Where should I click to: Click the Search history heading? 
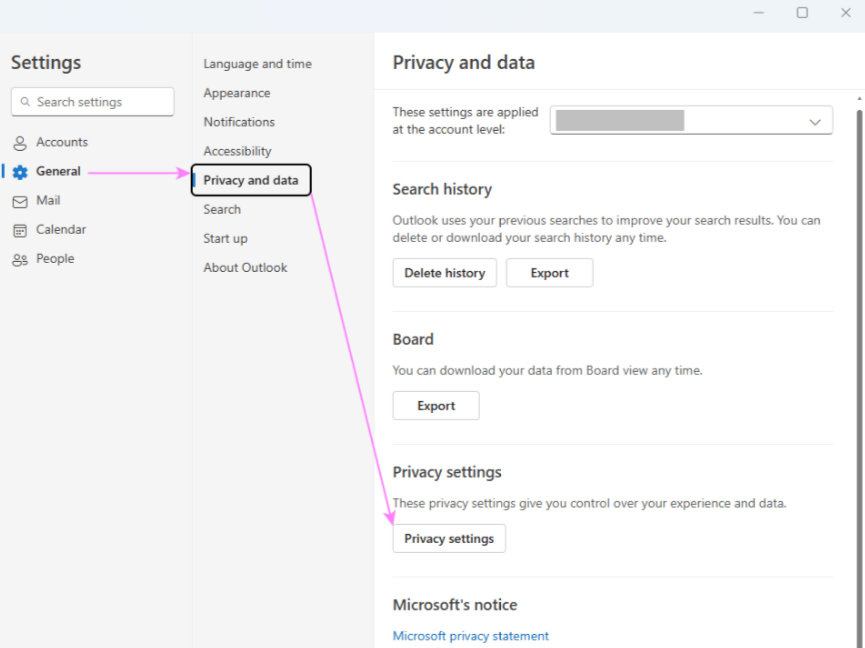(x=442, y=189)
